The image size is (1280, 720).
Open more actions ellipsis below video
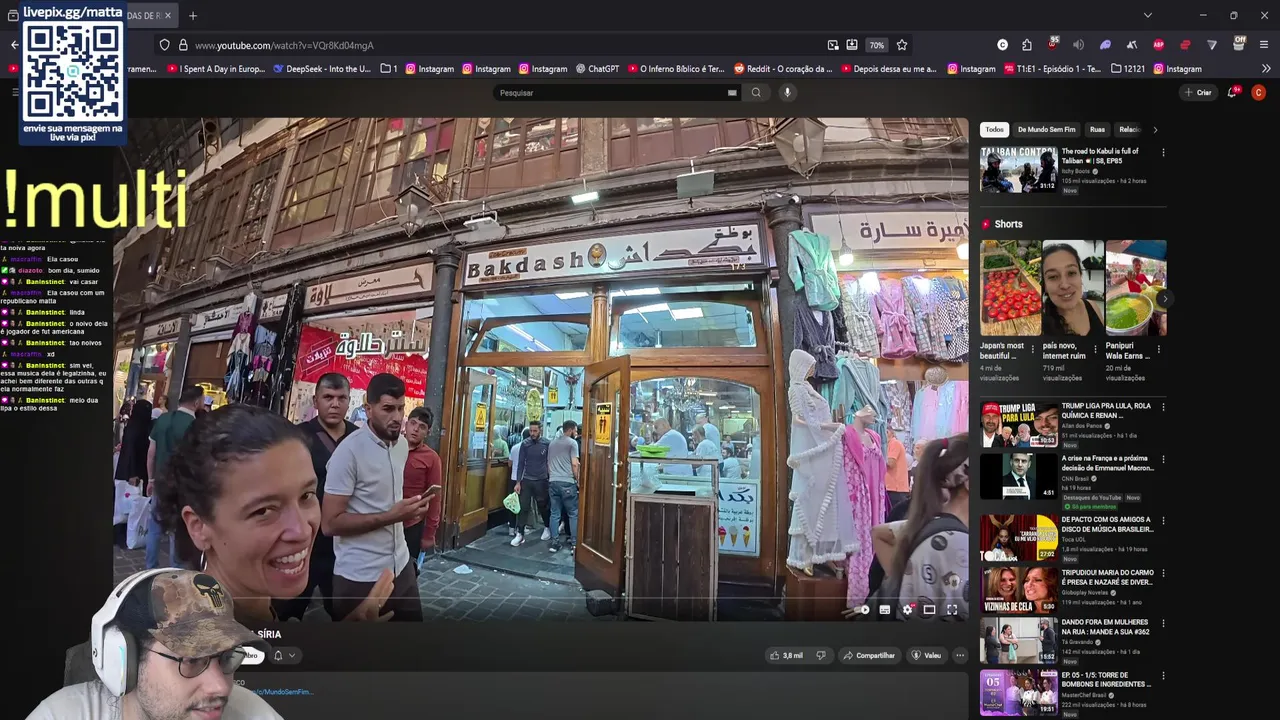pos(960,656)
